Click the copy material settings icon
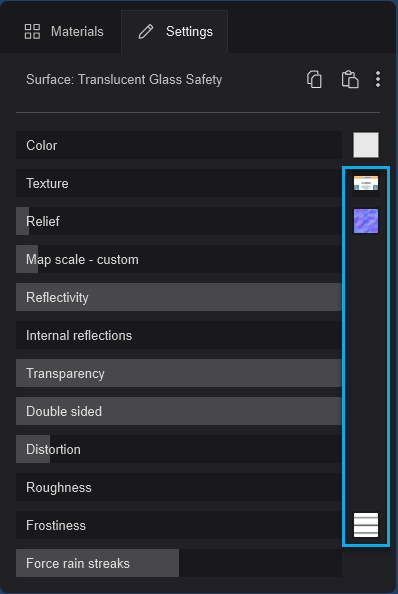The height and width of the screenshot is (594, 398). (314, 80)
